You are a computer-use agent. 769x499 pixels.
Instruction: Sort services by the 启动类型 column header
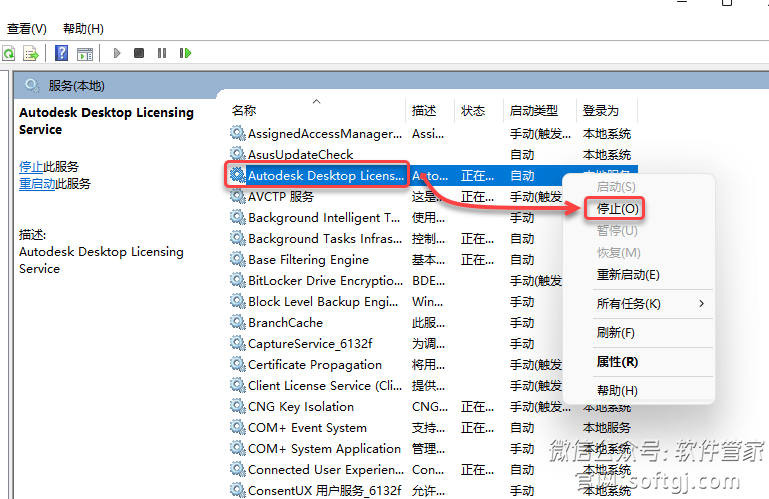pos(533,110)
